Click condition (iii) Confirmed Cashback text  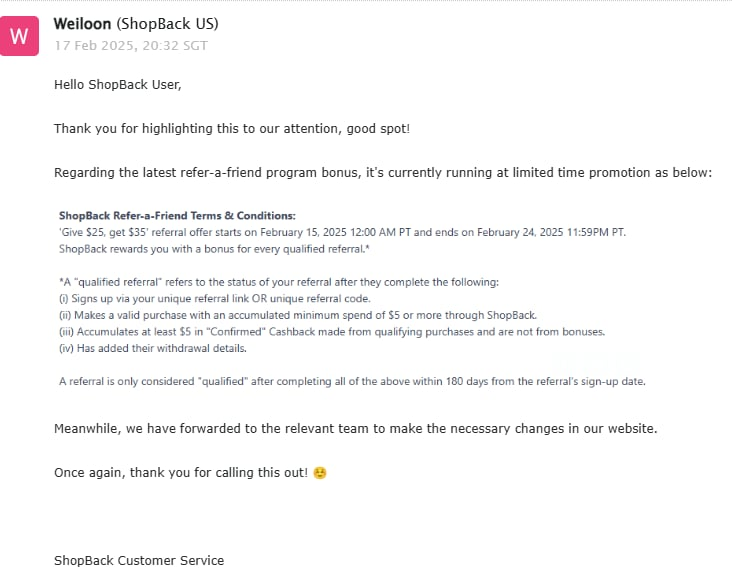tap(332, 332)
